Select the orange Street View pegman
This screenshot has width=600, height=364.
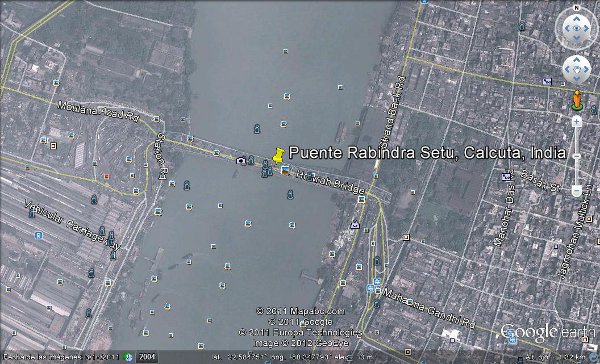click(x=577, y=101)
